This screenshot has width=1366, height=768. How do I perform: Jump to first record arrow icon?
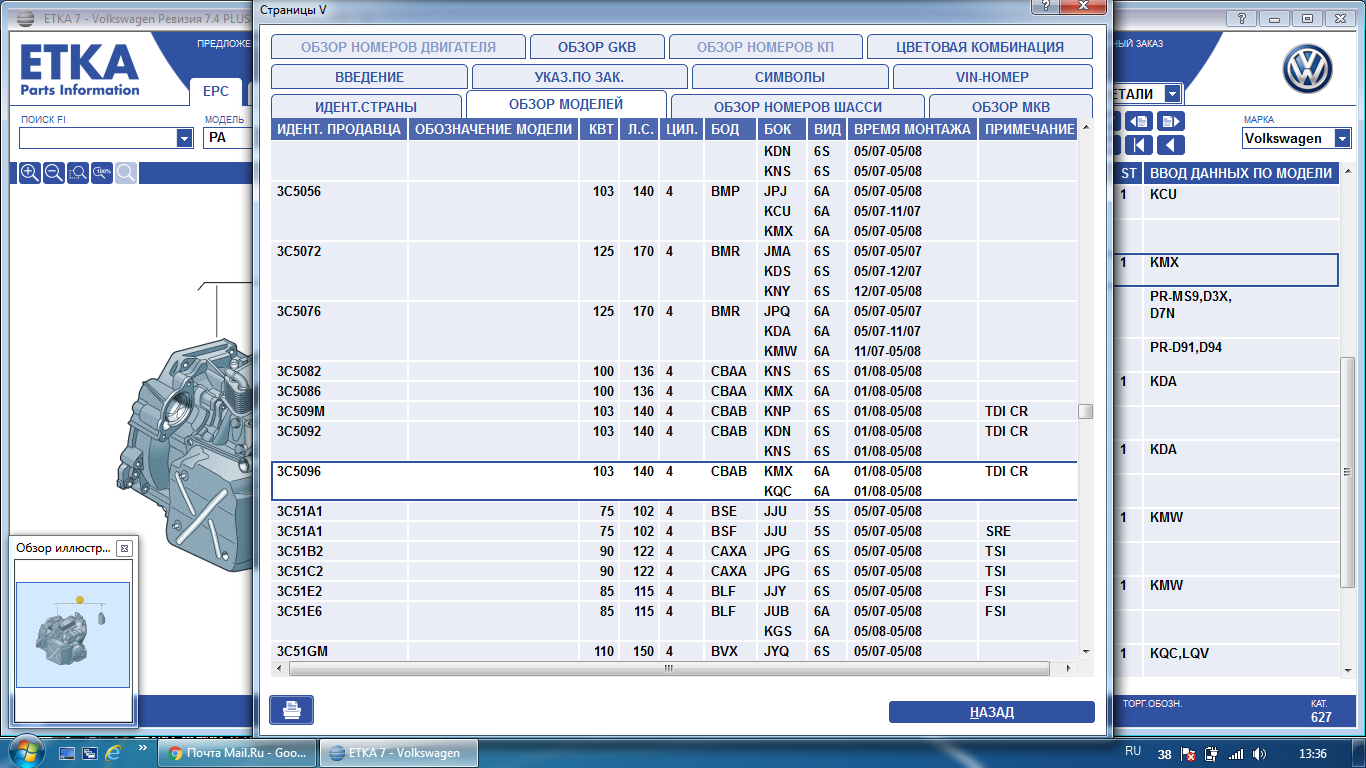pos(1138,145)
